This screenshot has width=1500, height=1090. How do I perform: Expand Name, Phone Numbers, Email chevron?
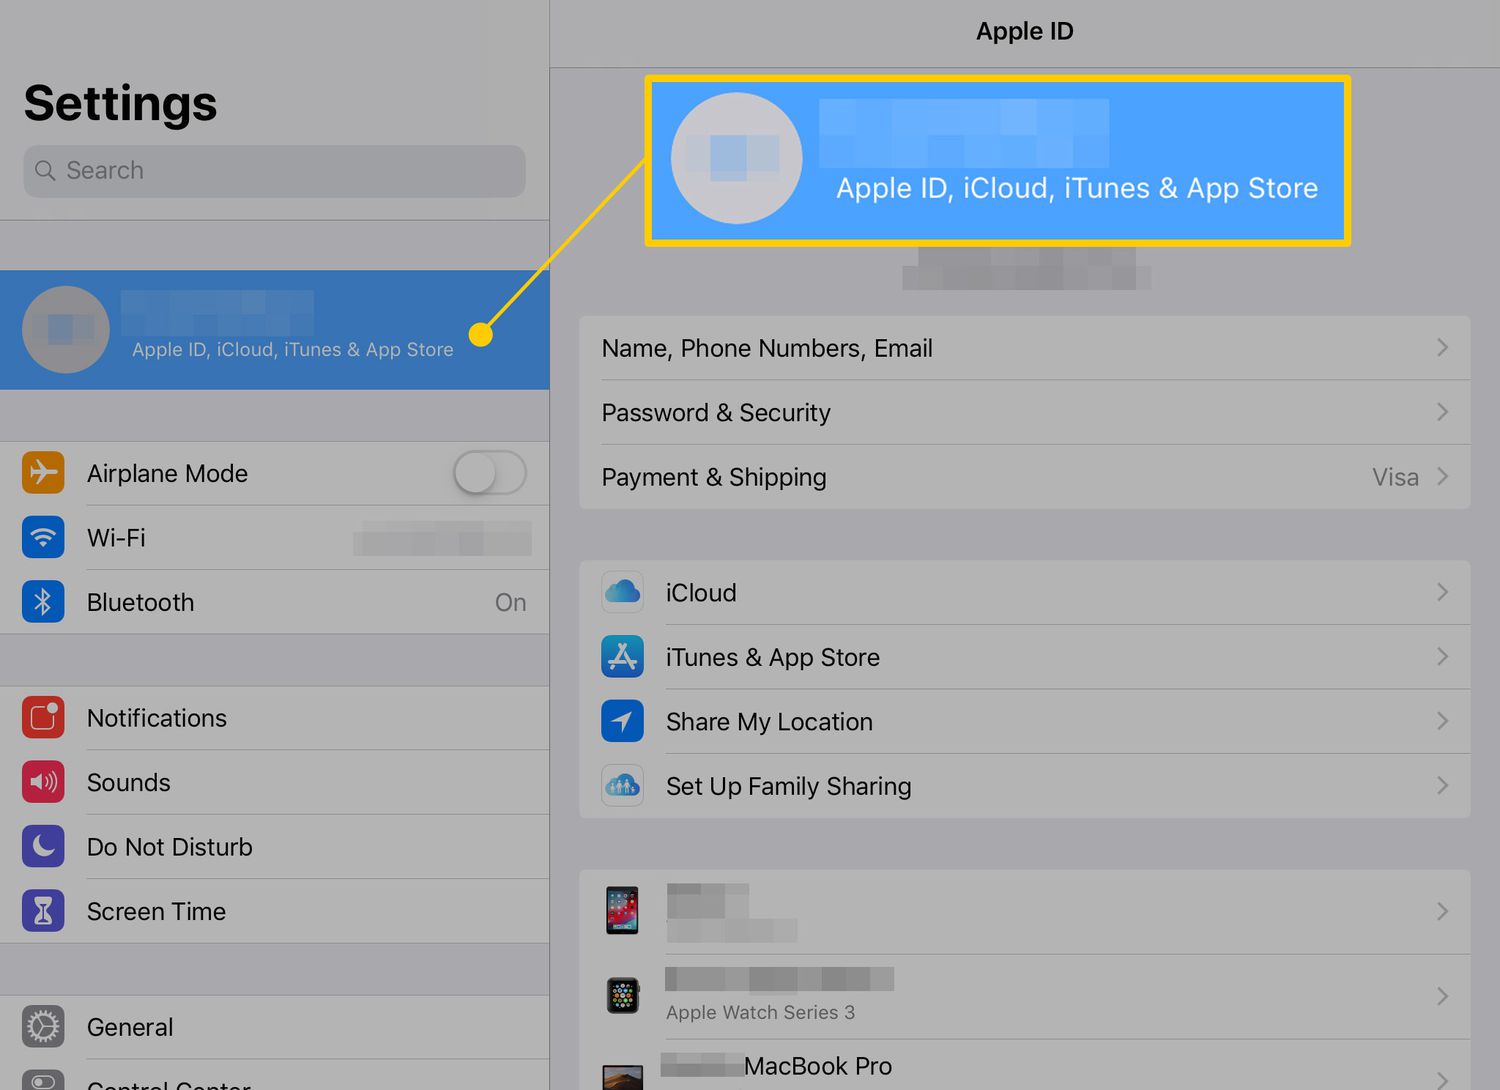click(1442, 348)
